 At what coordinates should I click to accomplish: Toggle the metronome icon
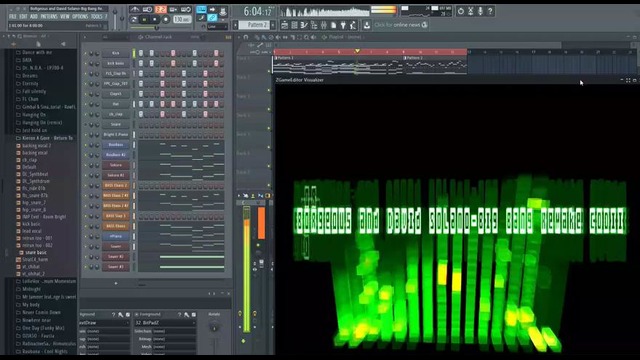(135, 9)
